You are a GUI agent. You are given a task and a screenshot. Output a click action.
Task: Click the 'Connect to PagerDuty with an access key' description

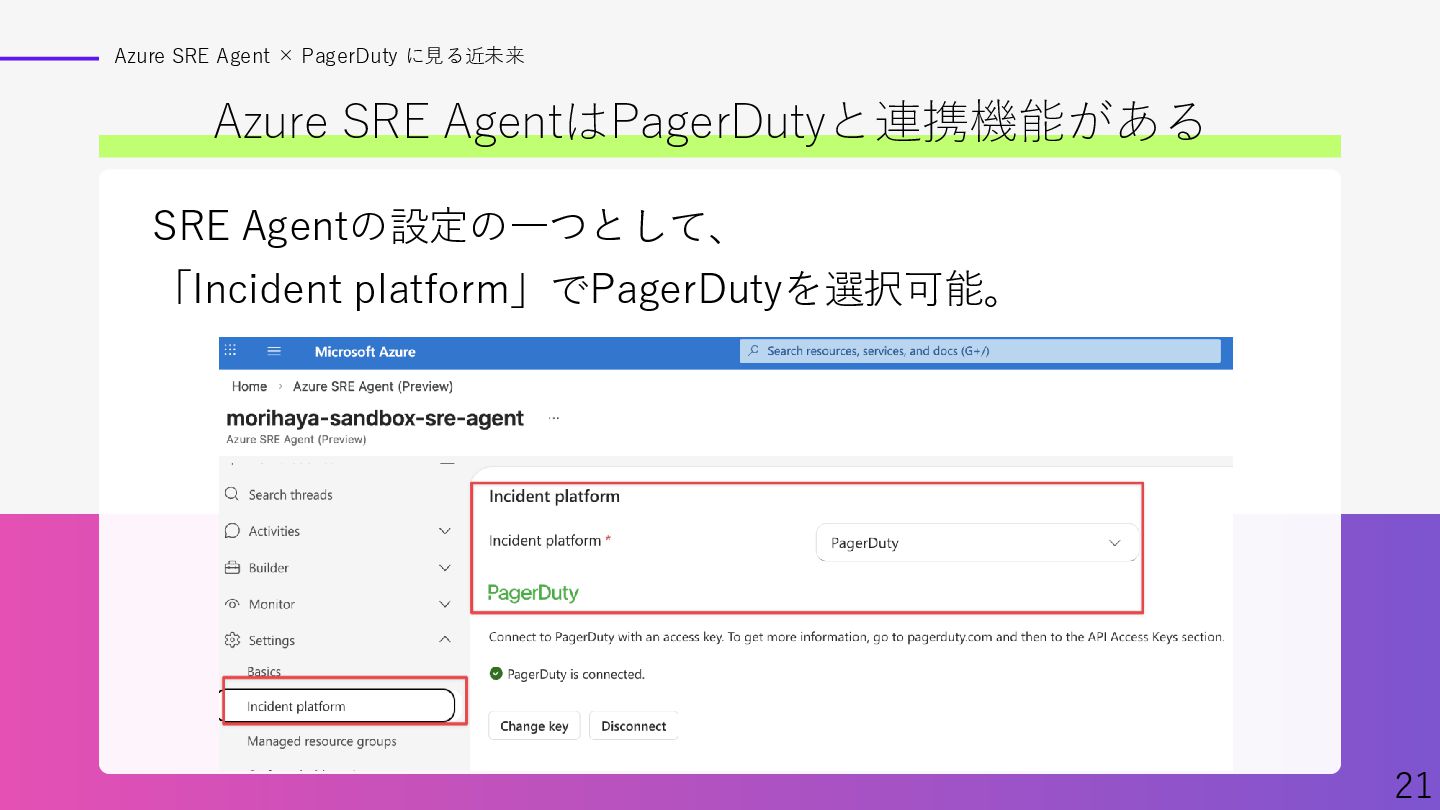[856, 637]
